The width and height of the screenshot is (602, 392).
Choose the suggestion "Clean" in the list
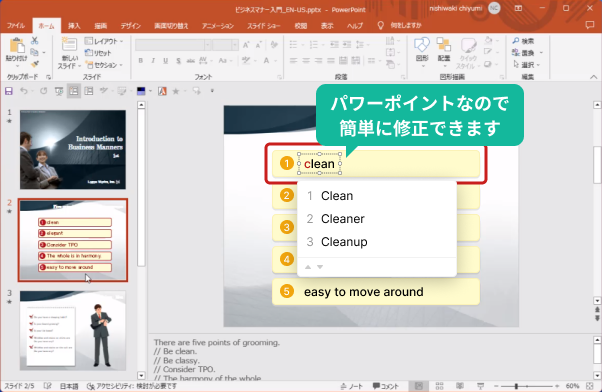pos(377,196)
